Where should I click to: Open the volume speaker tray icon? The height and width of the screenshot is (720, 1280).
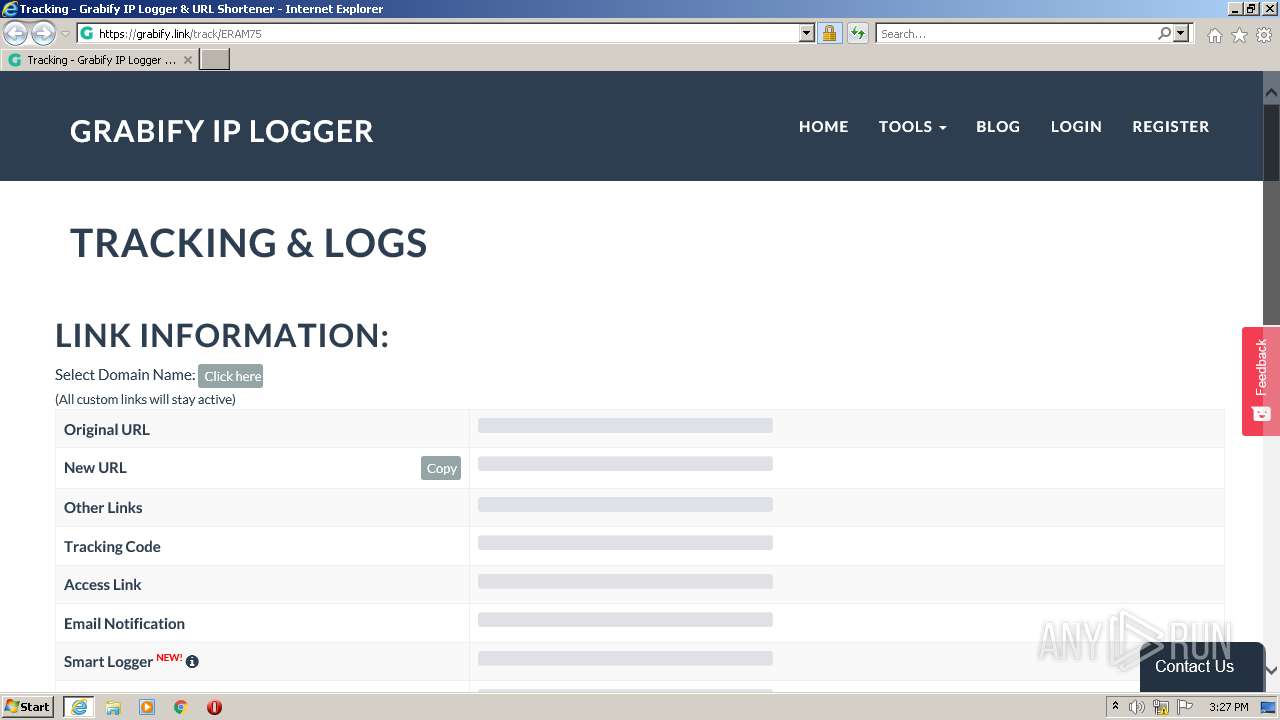1137,707
